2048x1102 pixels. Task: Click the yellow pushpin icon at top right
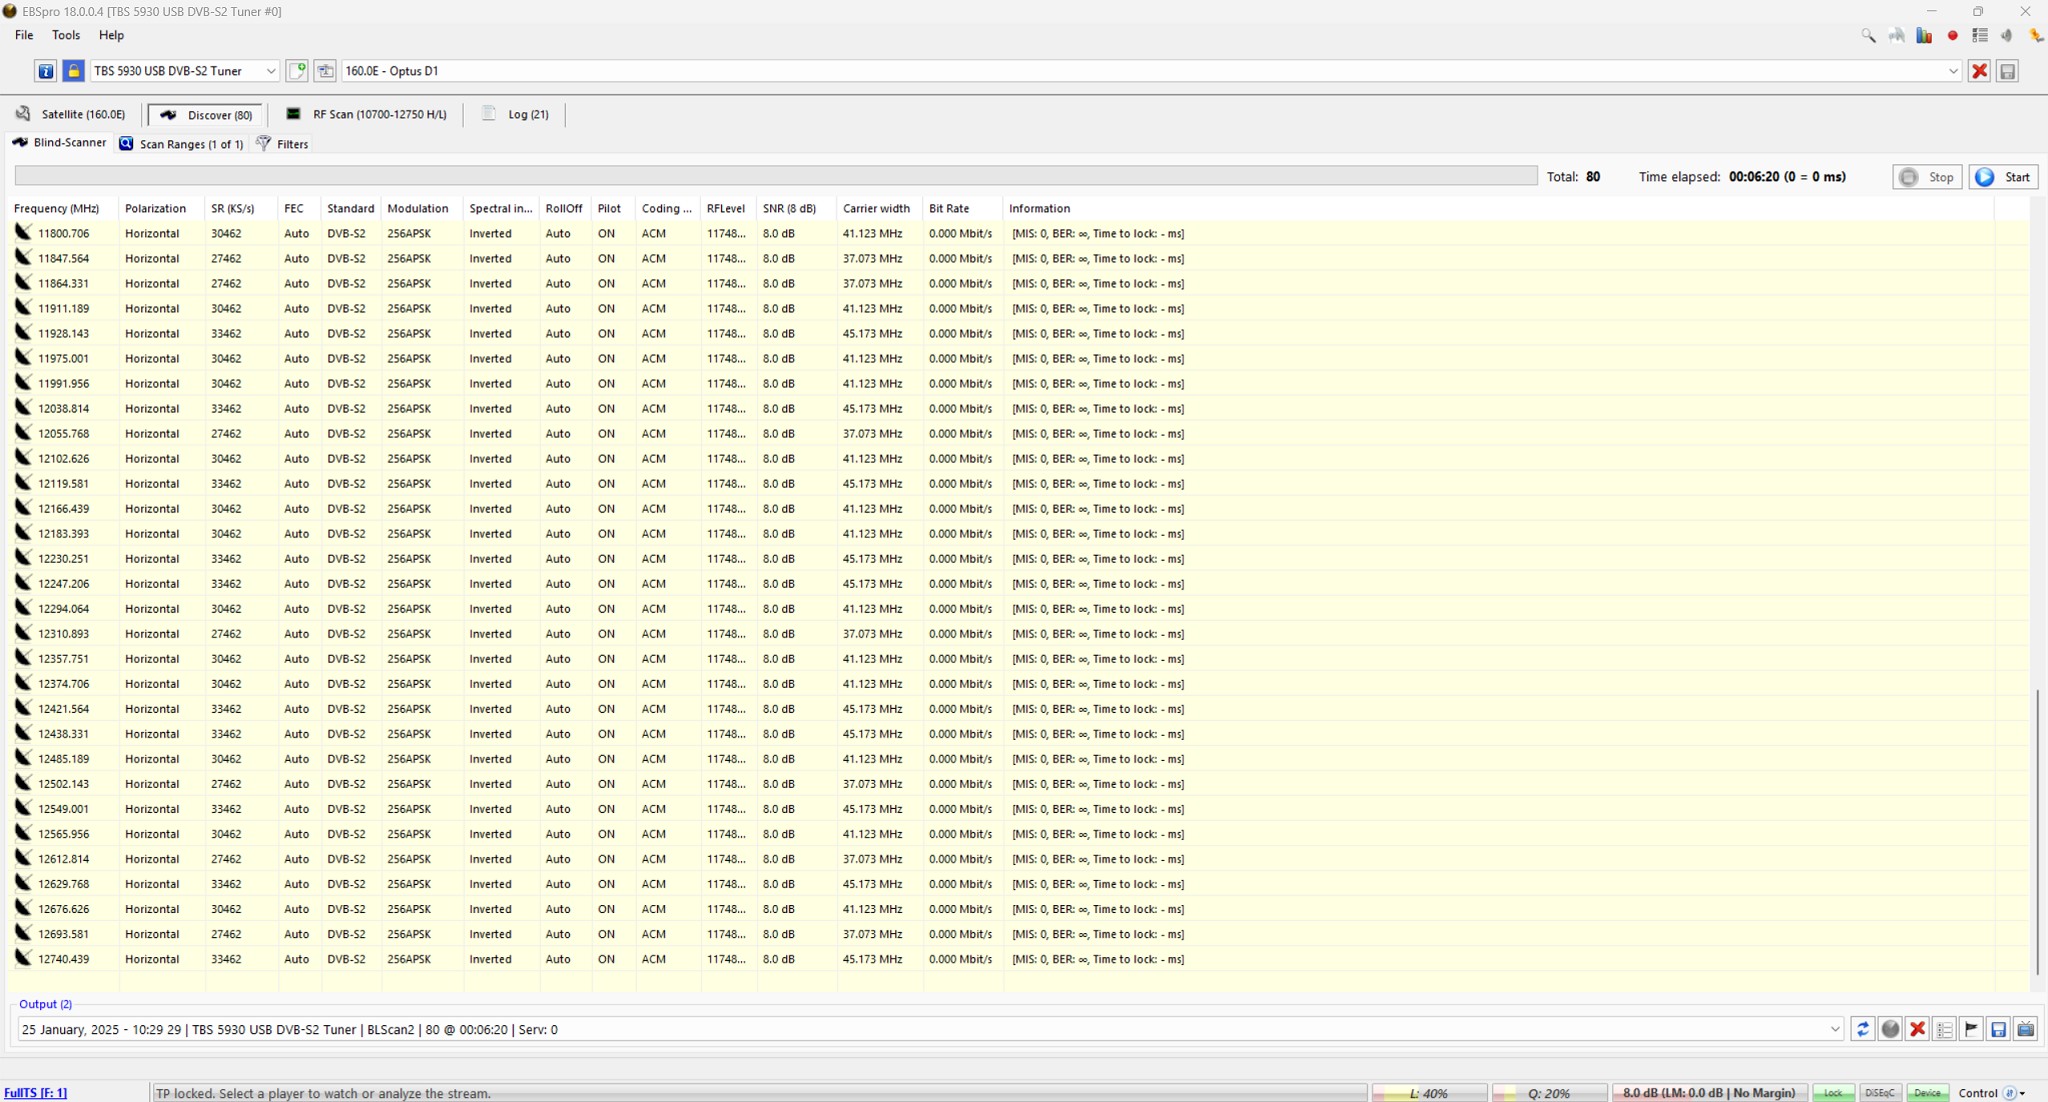[x=2036, y=36]
